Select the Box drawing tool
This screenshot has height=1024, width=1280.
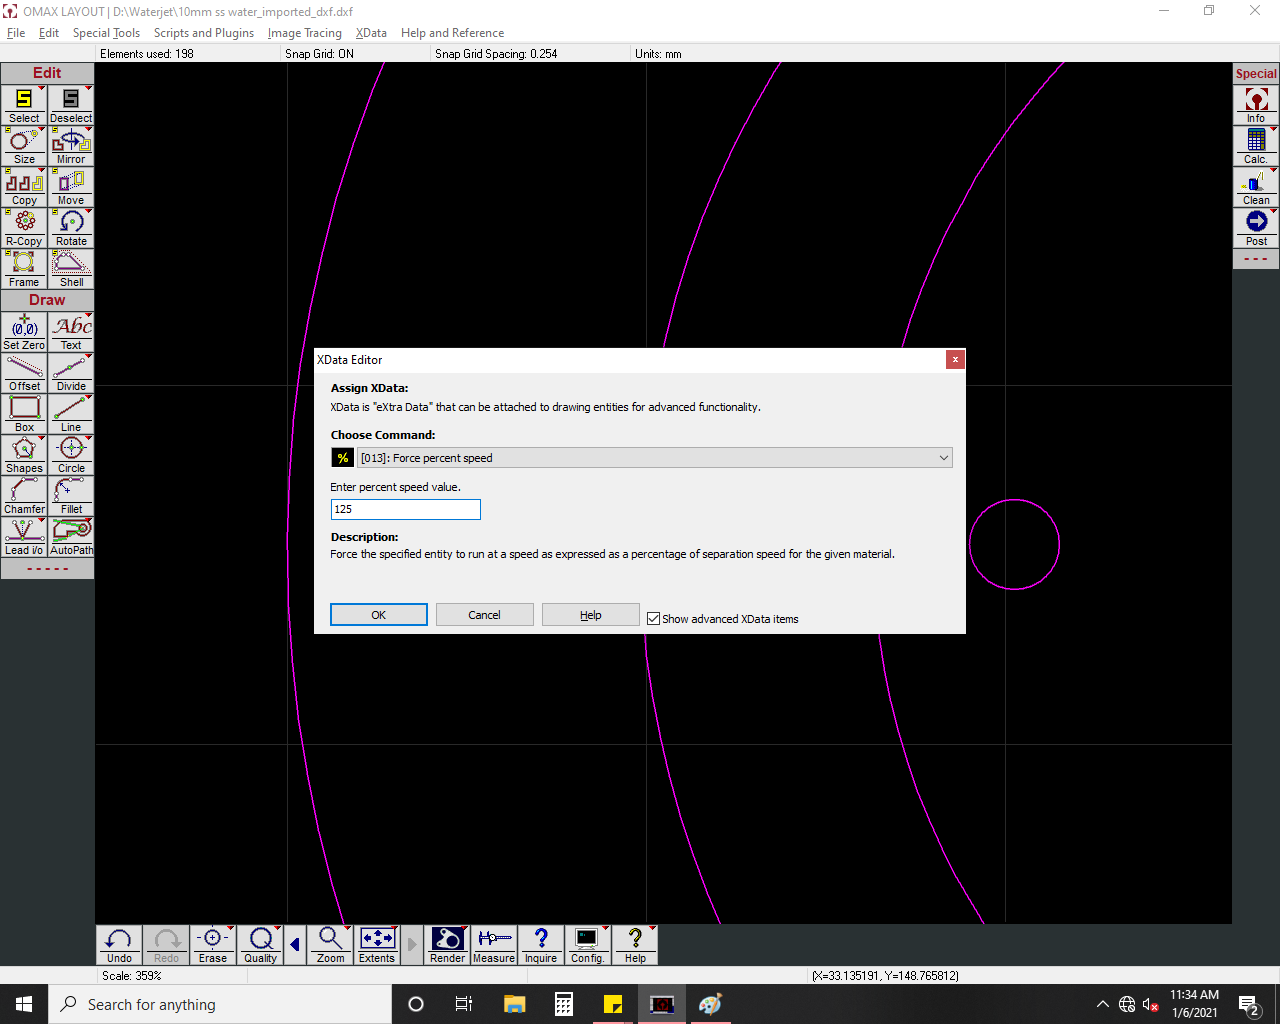click(24, 414)
